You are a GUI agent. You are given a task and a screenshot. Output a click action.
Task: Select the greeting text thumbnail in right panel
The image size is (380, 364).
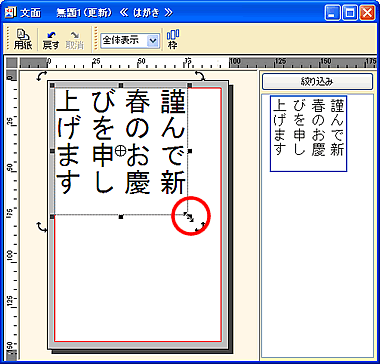point(308,133)
